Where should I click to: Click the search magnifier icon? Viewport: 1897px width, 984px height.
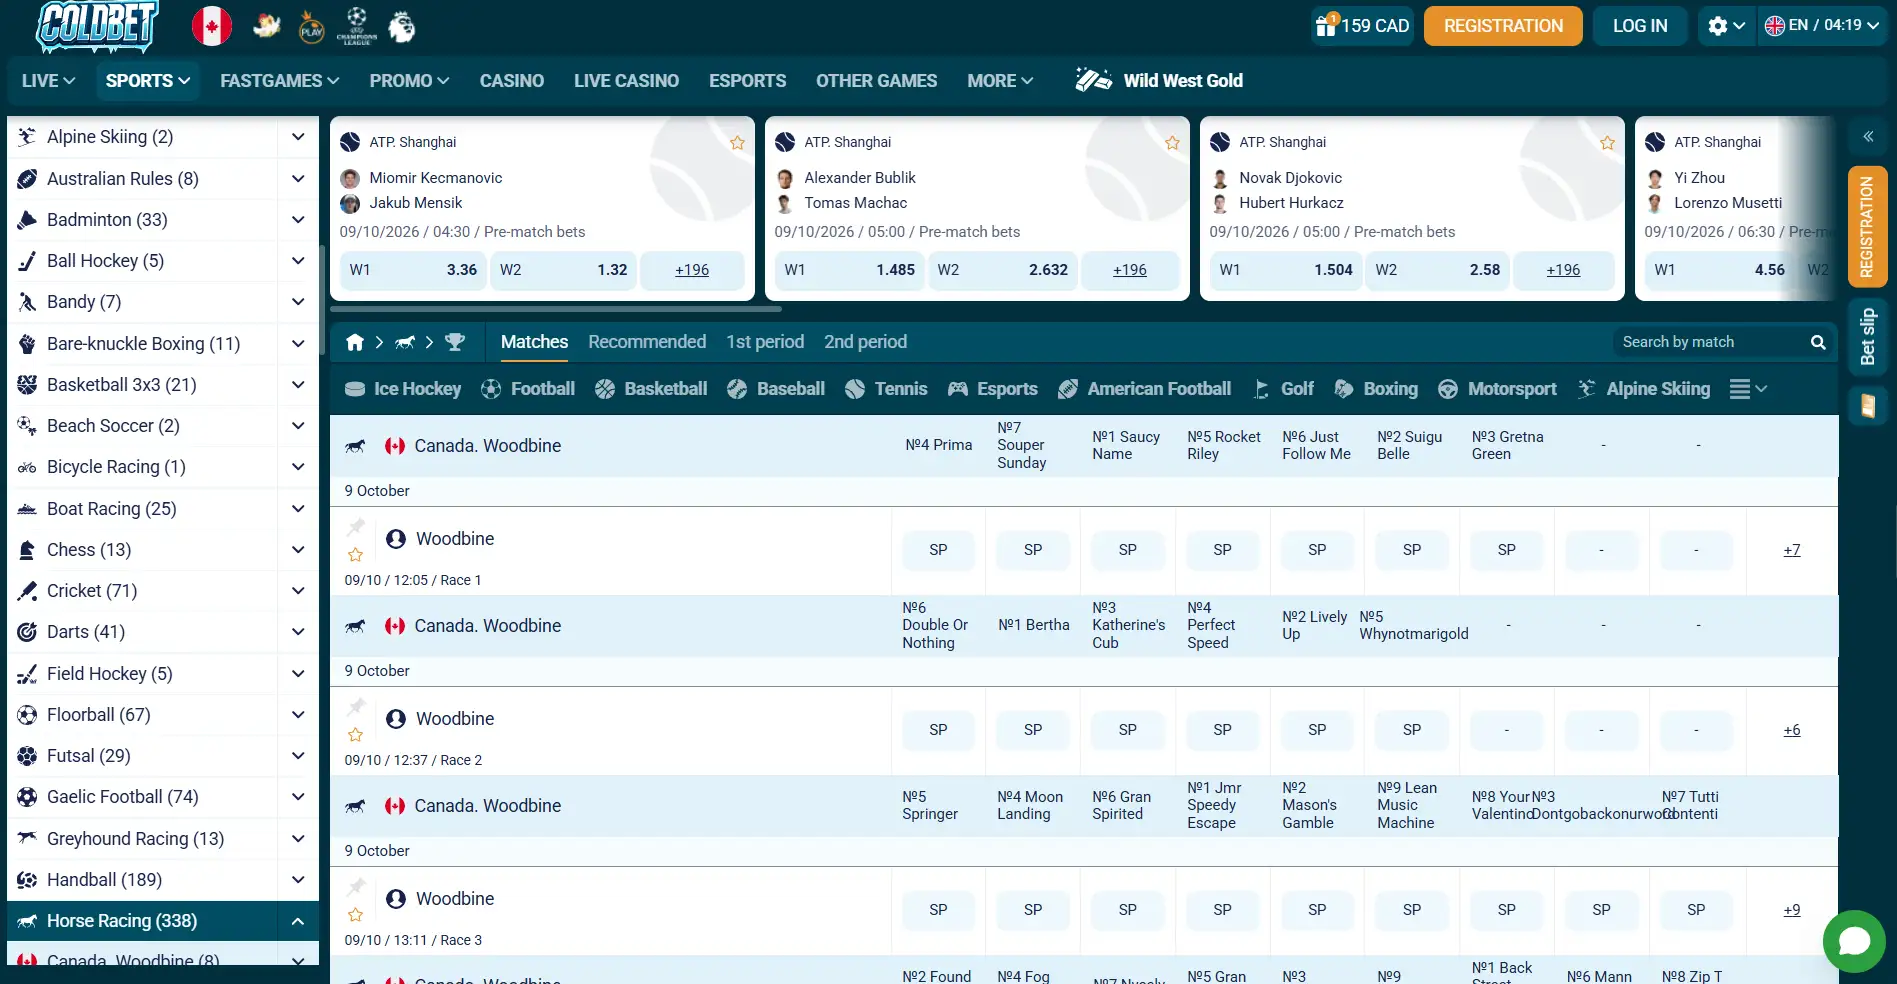(x=1818, y=342)
